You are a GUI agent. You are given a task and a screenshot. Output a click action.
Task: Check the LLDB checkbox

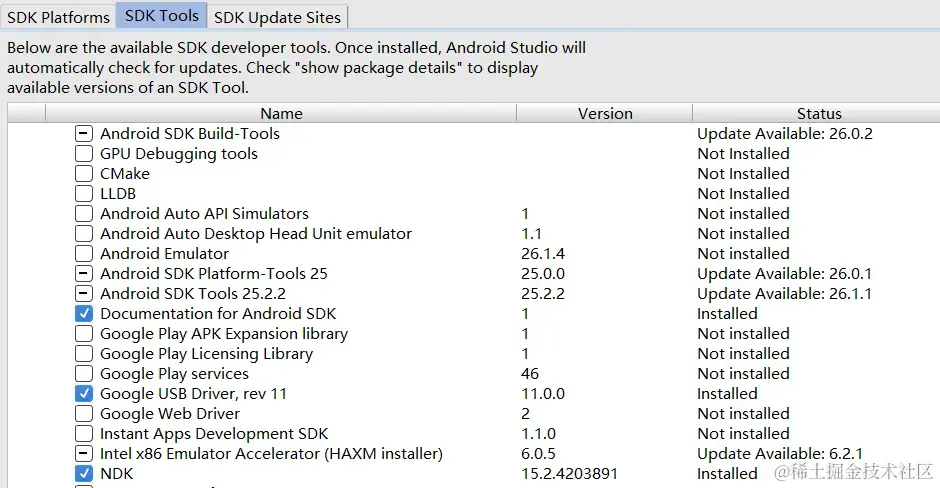[84, 194]
